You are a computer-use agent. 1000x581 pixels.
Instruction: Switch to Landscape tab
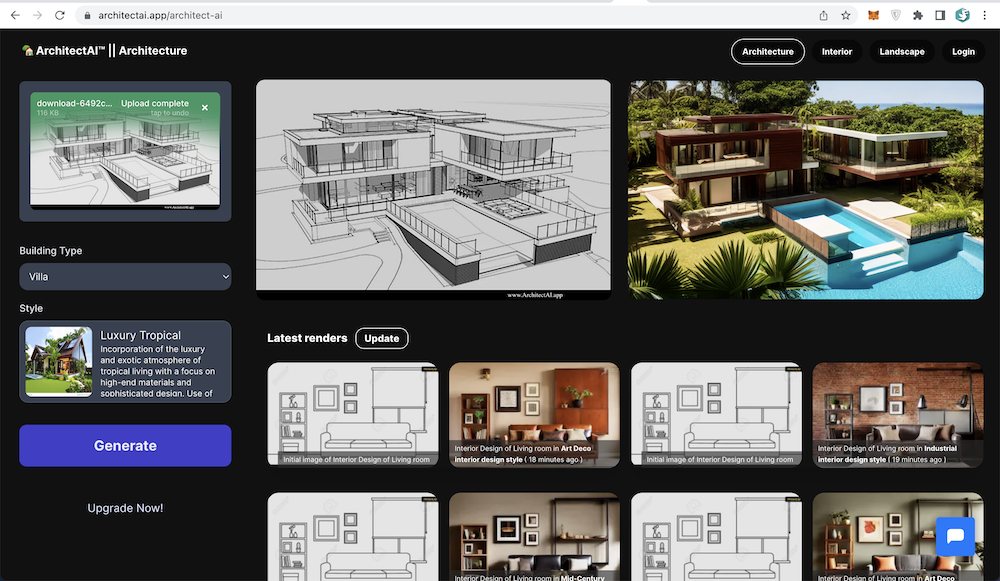tap(902, 52)
